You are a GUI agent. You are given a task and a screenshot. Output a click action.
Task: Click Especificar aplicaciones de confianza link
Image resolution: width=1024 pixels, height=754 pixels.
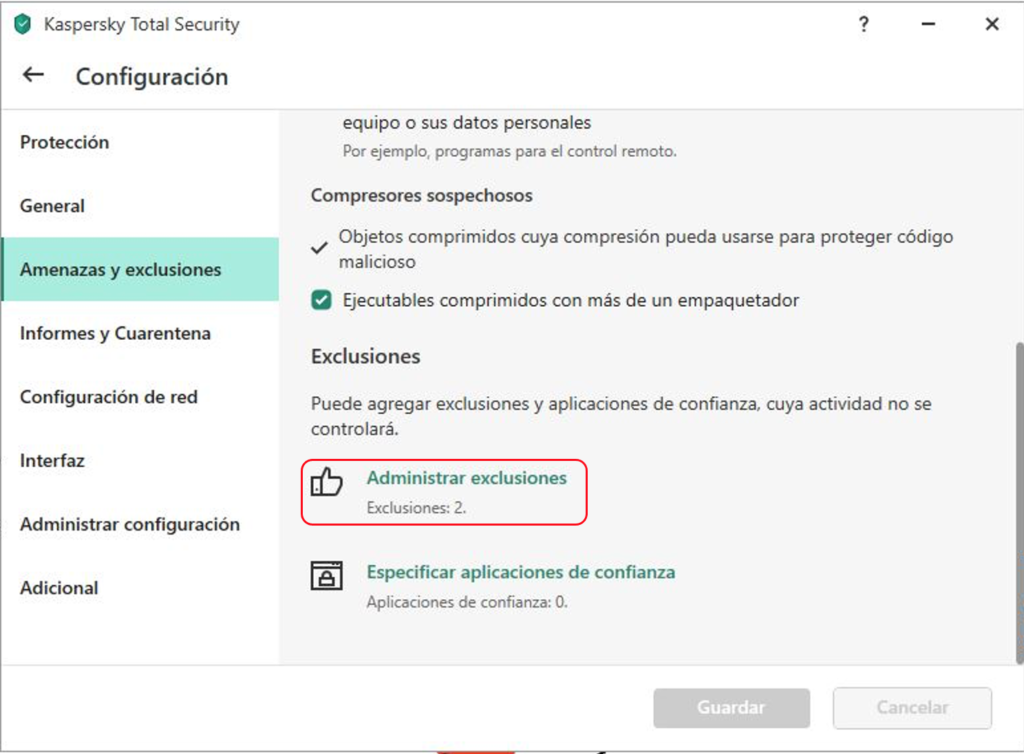pos(520,572)
